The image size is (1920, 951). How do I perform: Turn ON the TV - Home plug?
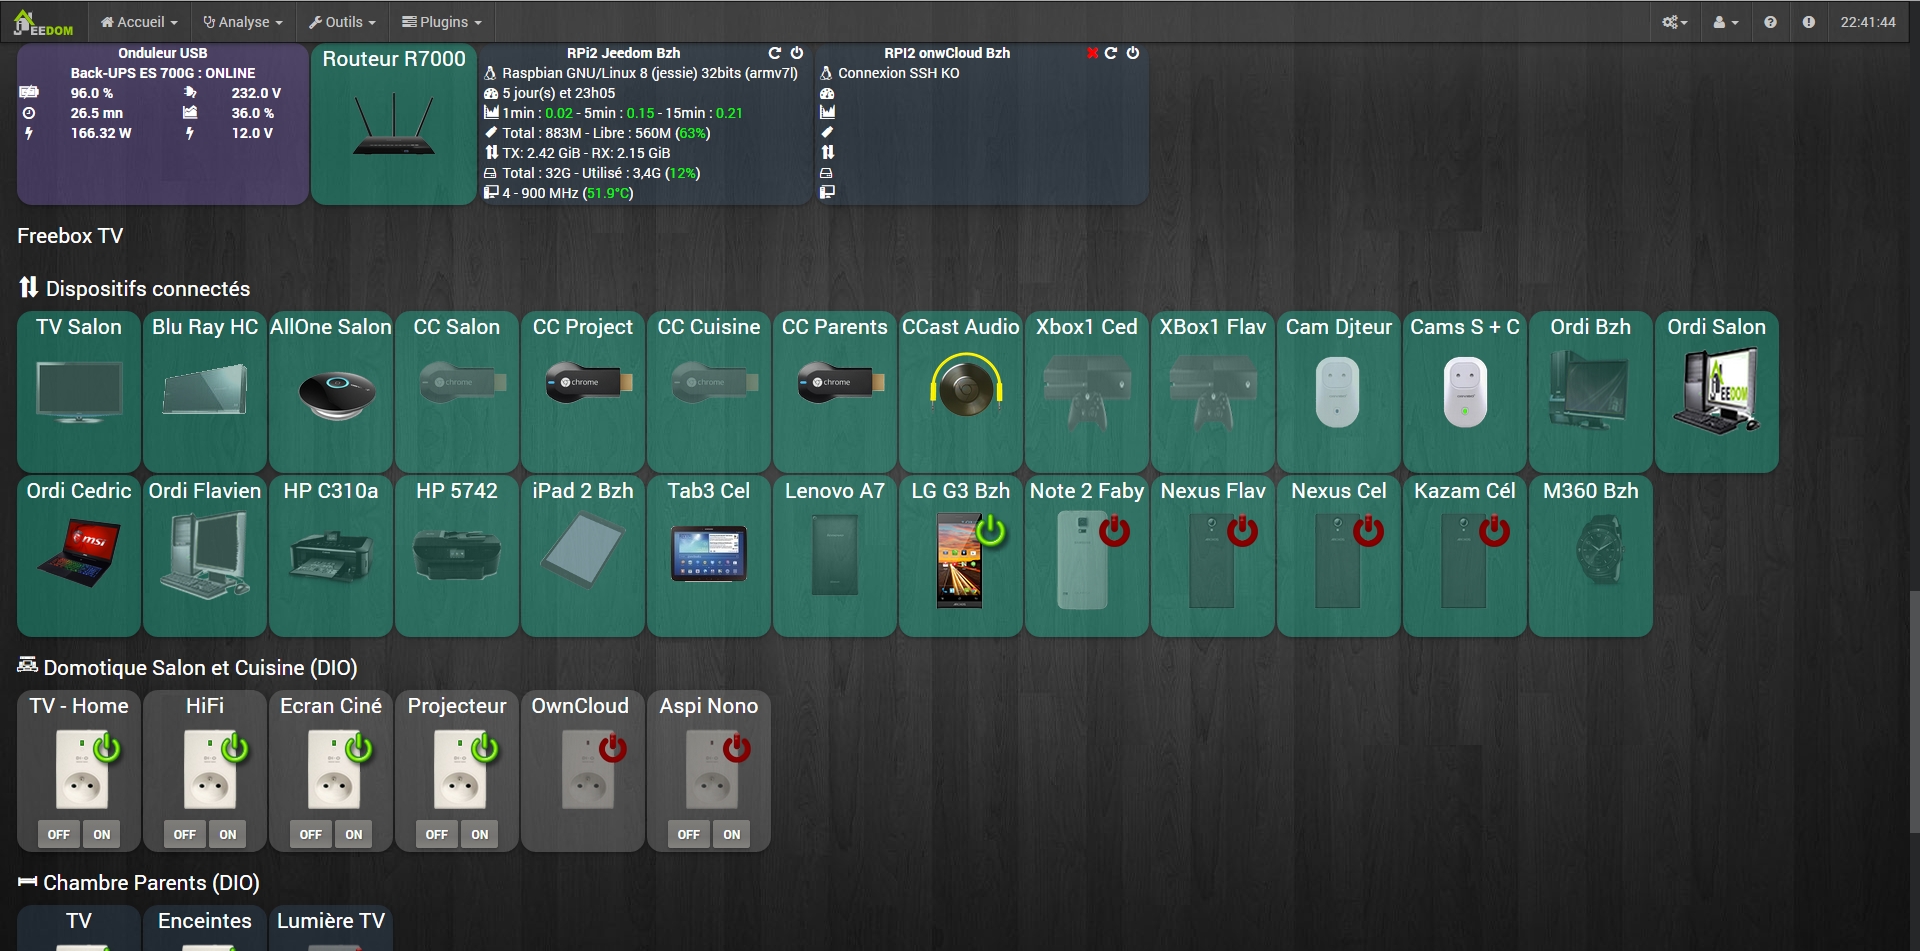[x=102, y=834]
